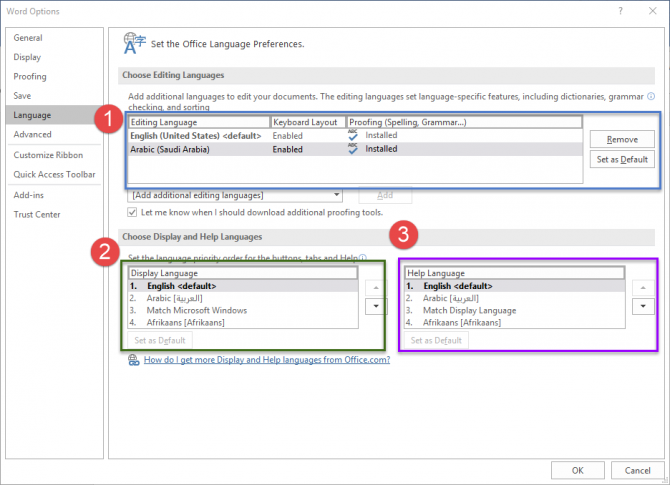Select Afrikaans in Display Language list
Screen dimensions: 670x485
coord(243,322)
